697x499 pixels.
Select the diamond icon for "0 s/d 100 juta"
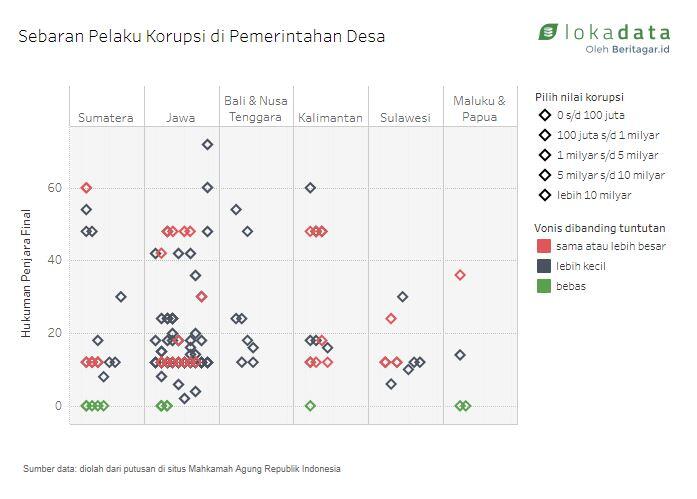point(544,116)
